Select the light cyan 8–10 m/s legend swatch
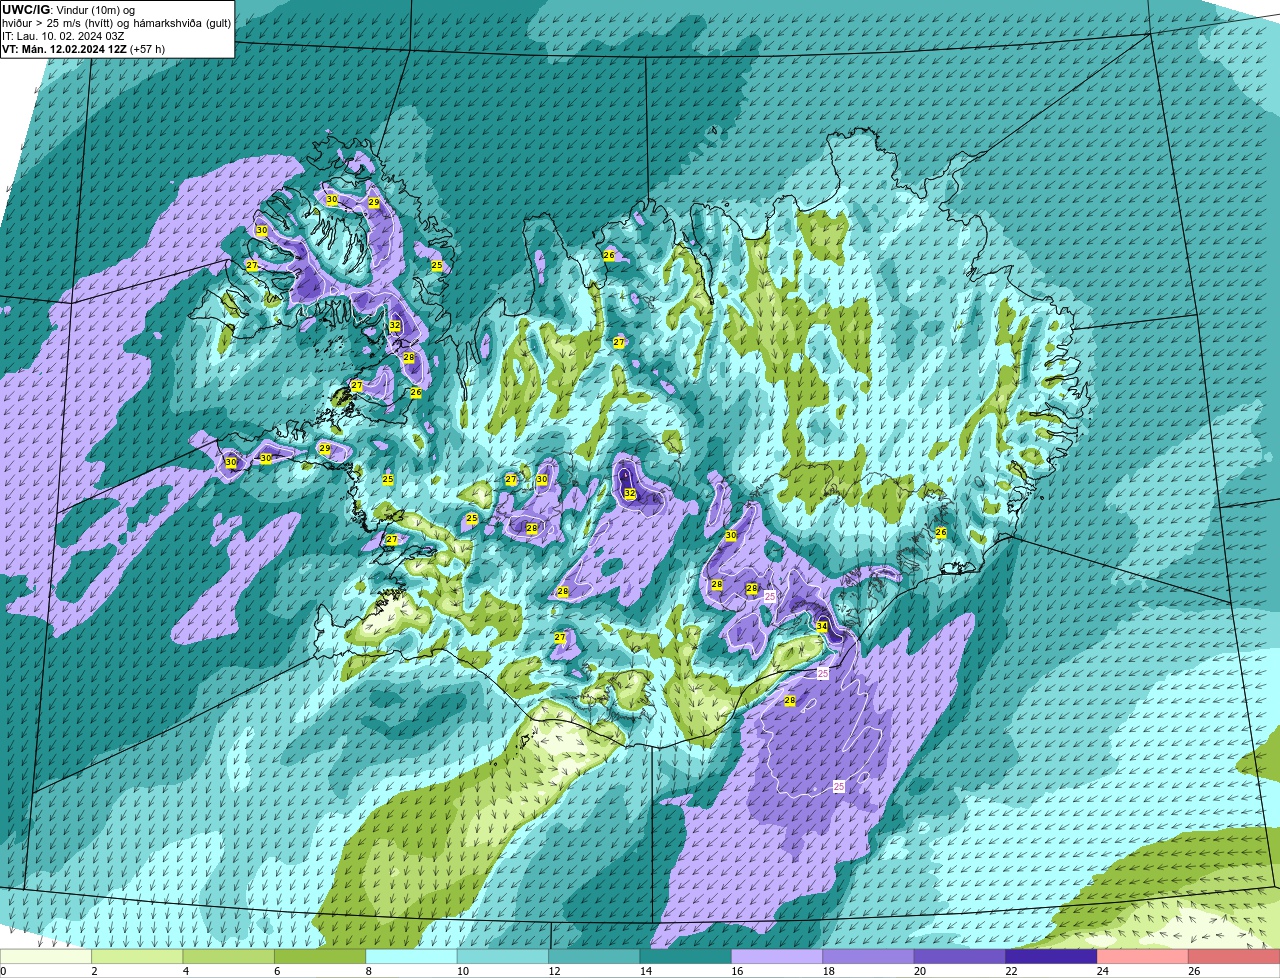The image size is (1280, 978). pos(412,956)
